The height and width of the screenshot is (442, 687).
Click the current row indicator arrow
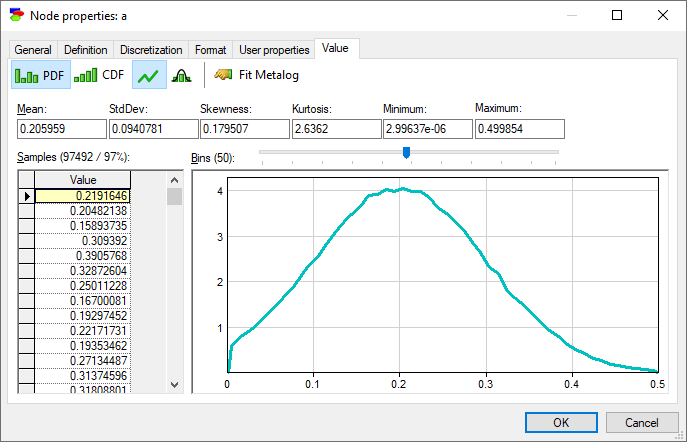point(27,196)
